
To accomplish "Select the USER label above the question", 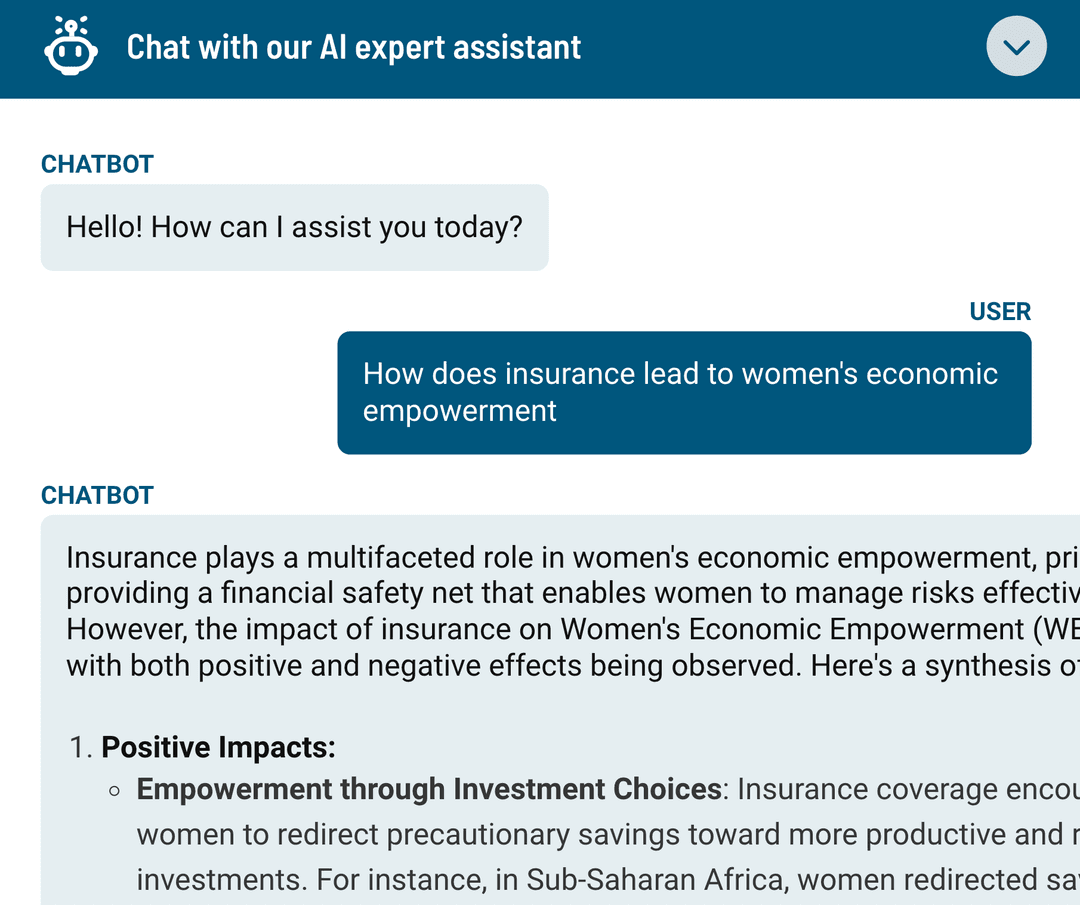I will coord(999,311).
